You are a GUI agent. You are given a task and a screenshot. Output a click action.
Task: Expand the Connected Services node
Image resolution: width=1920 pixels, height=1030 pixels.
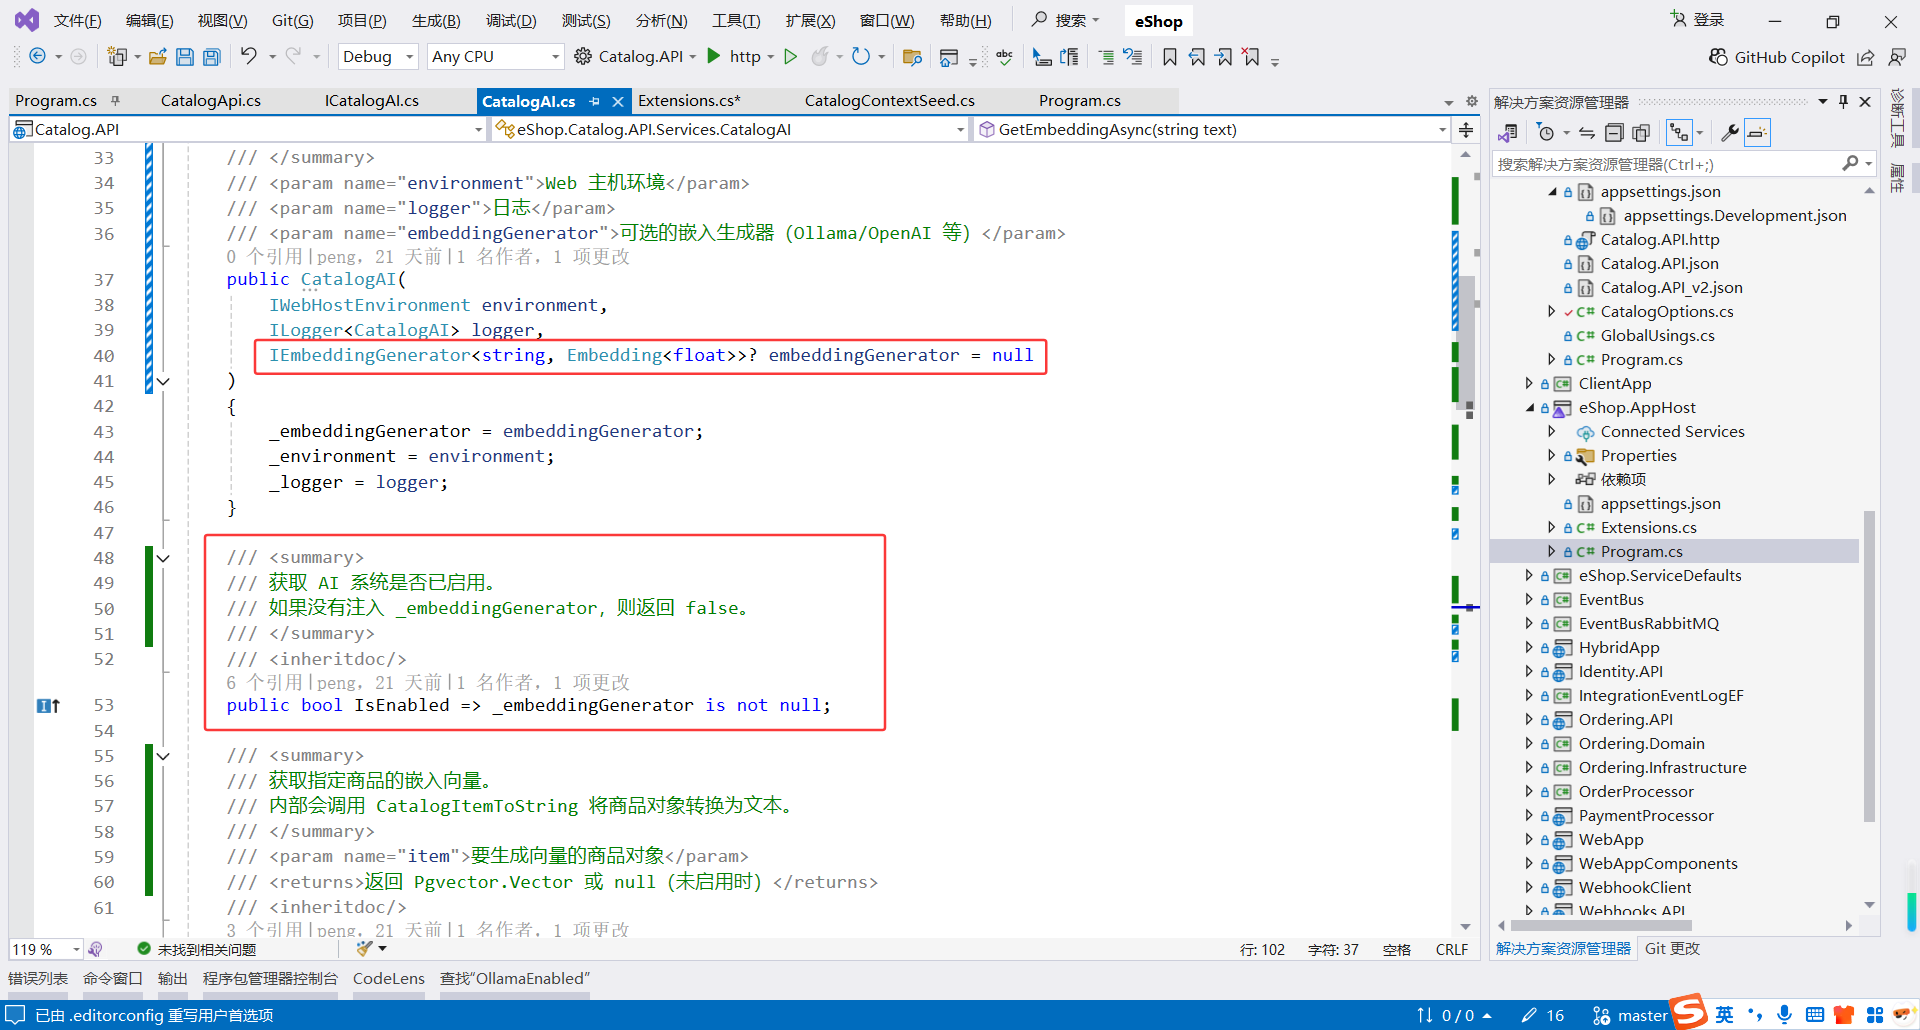(x=1552, y=431)
